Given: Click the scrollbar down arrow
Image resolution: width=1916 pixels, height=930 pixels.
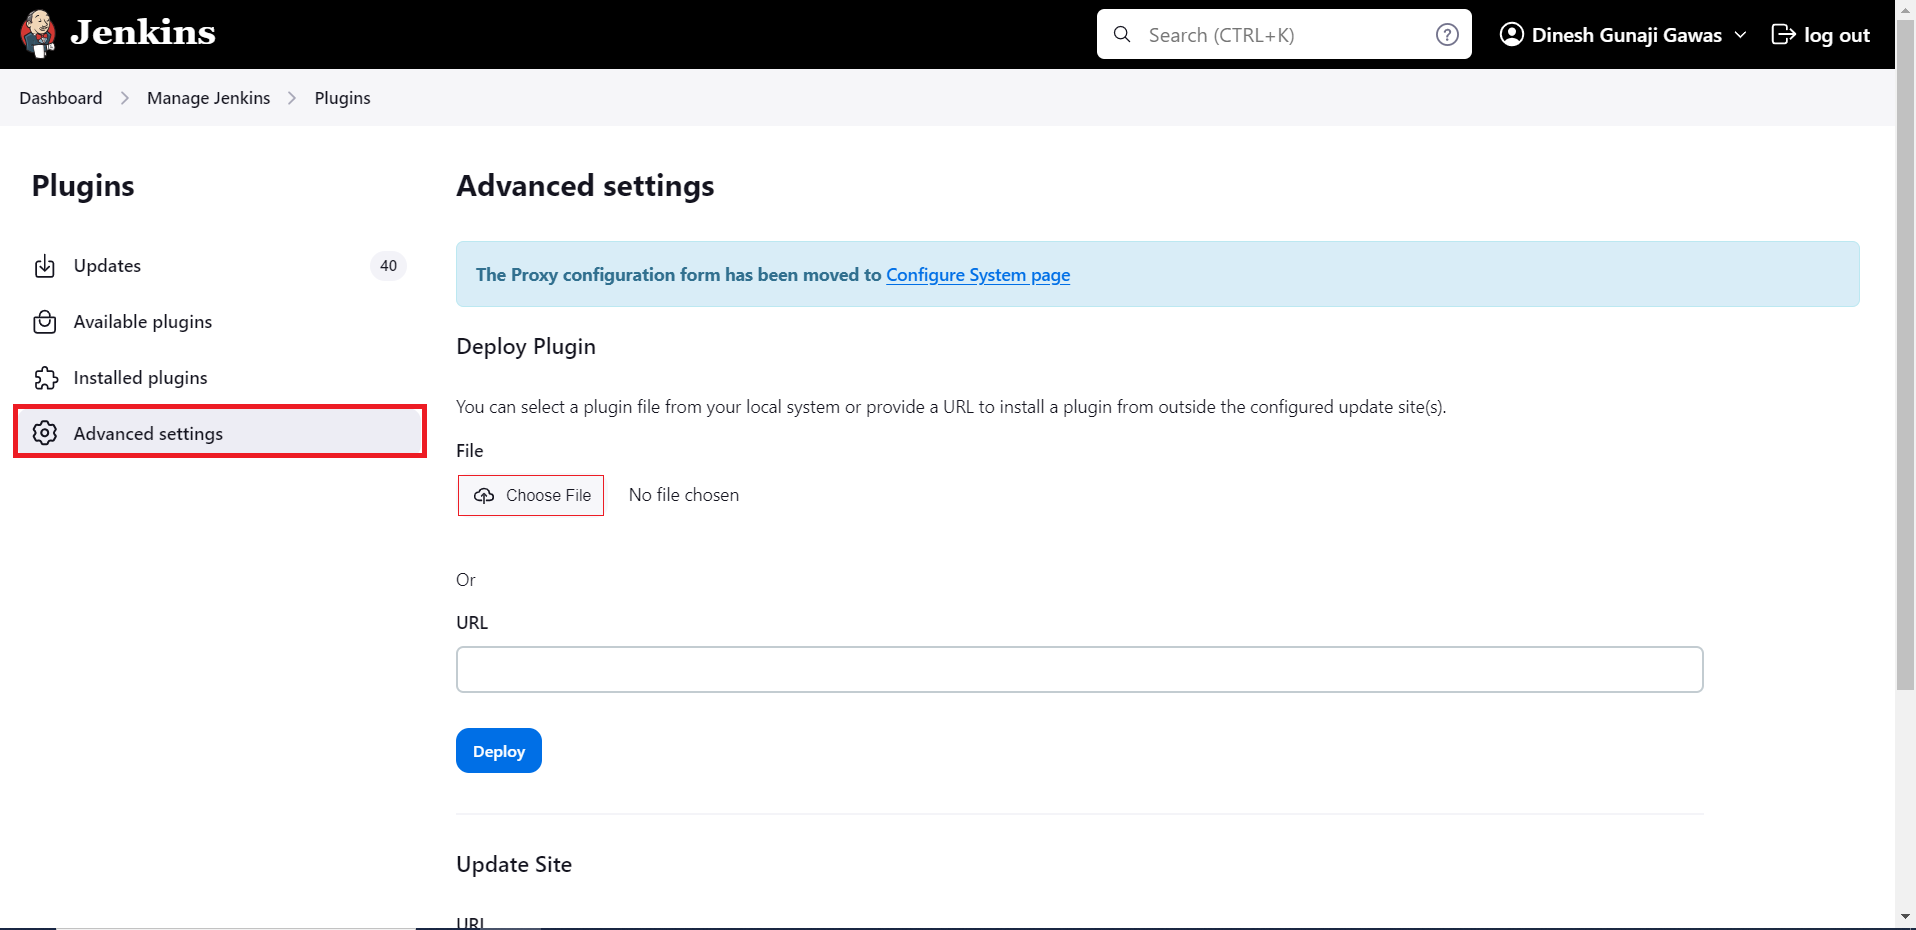Looking at the screenshot, I should click(x=1905, y=916).
